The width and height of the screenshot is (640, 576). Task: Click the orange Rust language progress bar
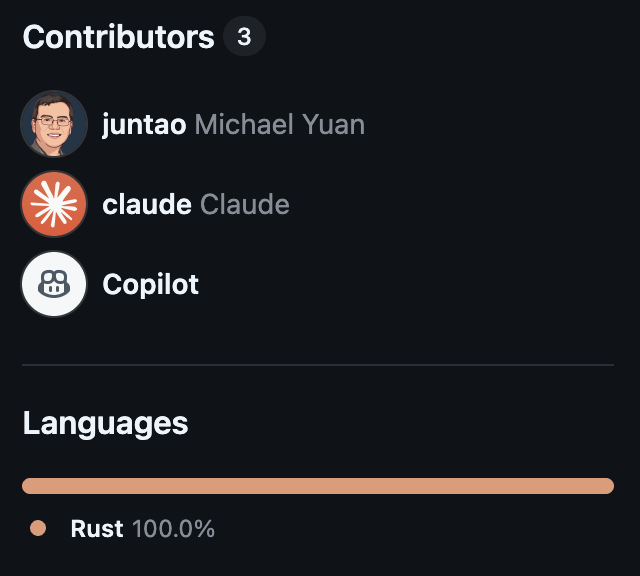click(318, 486)
